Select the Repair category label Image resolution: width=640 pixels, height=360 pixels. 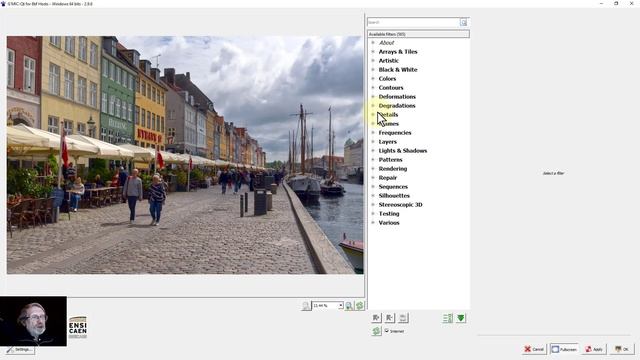pyautogui.click(x=388, y=178)
